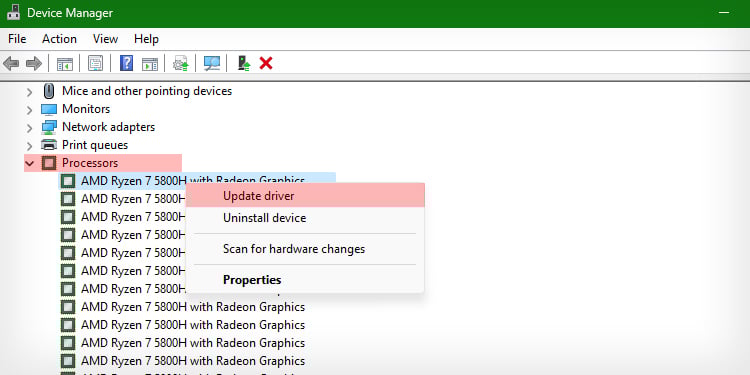This screenshot has width=750, height=375.
Task: Select the Print queues label
Action: (95, 145)
